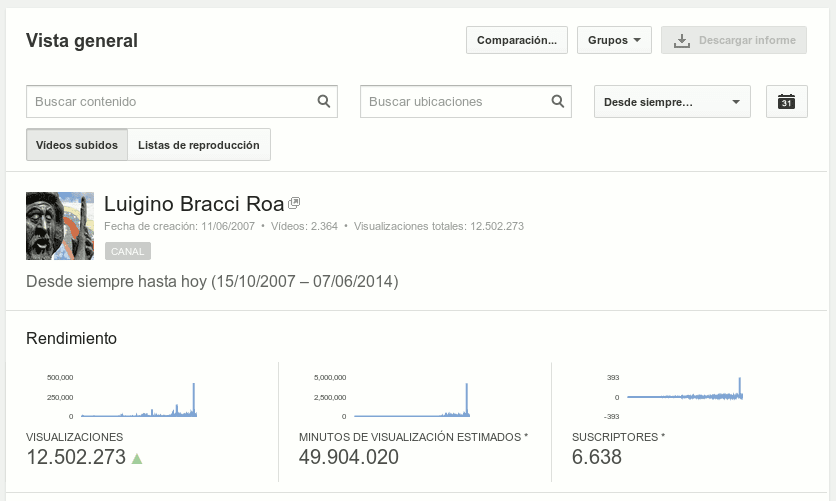The height and width of the screenshot is (501, 836).
Task: Click the VISUALIZACIONES label
Action: click(x=75, y=437)
